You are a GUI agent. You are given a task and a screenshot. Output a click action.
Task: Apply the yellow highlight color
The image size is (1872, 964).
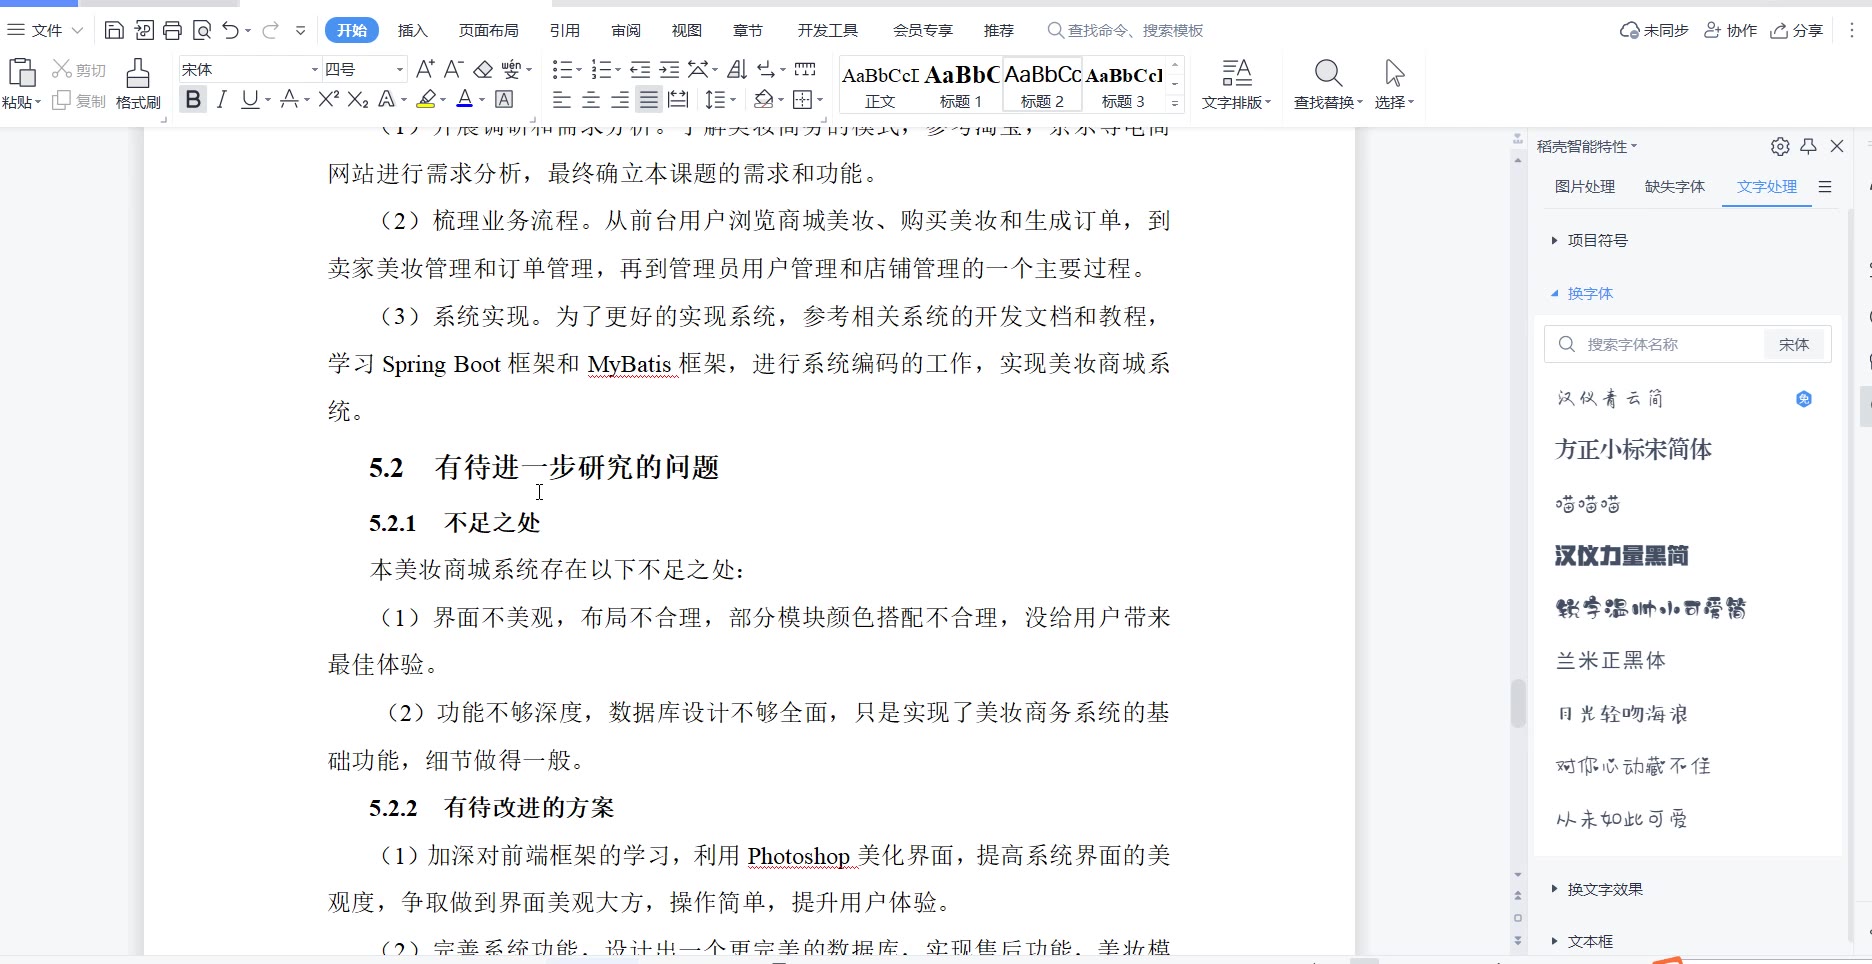(x=427, y=99)
